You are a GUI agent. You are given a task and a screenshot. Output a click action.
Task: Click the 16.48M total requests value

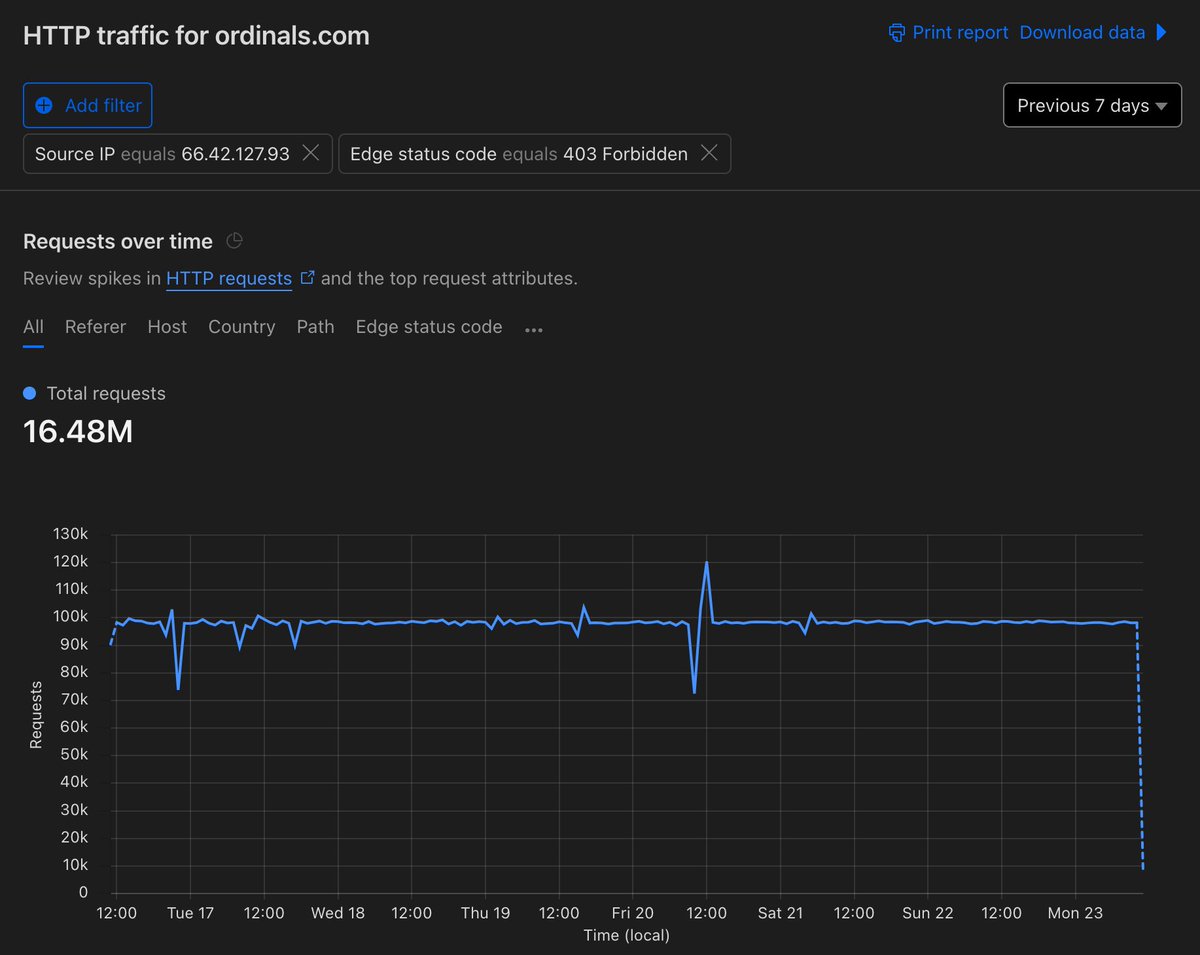coord(78,432)
